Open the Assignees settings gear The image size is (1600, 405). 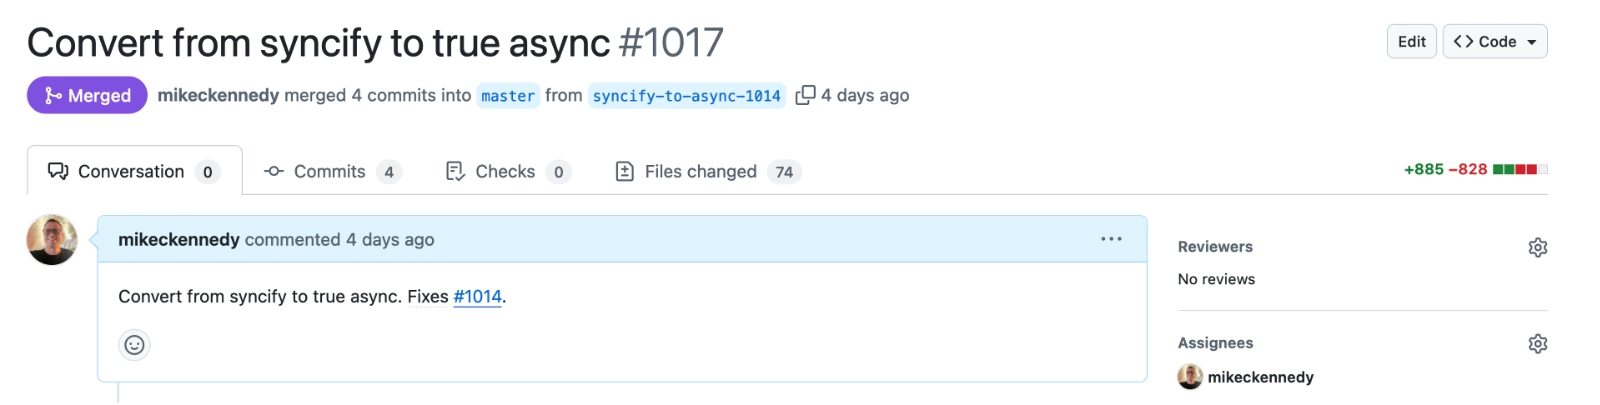pos(1537,343)
